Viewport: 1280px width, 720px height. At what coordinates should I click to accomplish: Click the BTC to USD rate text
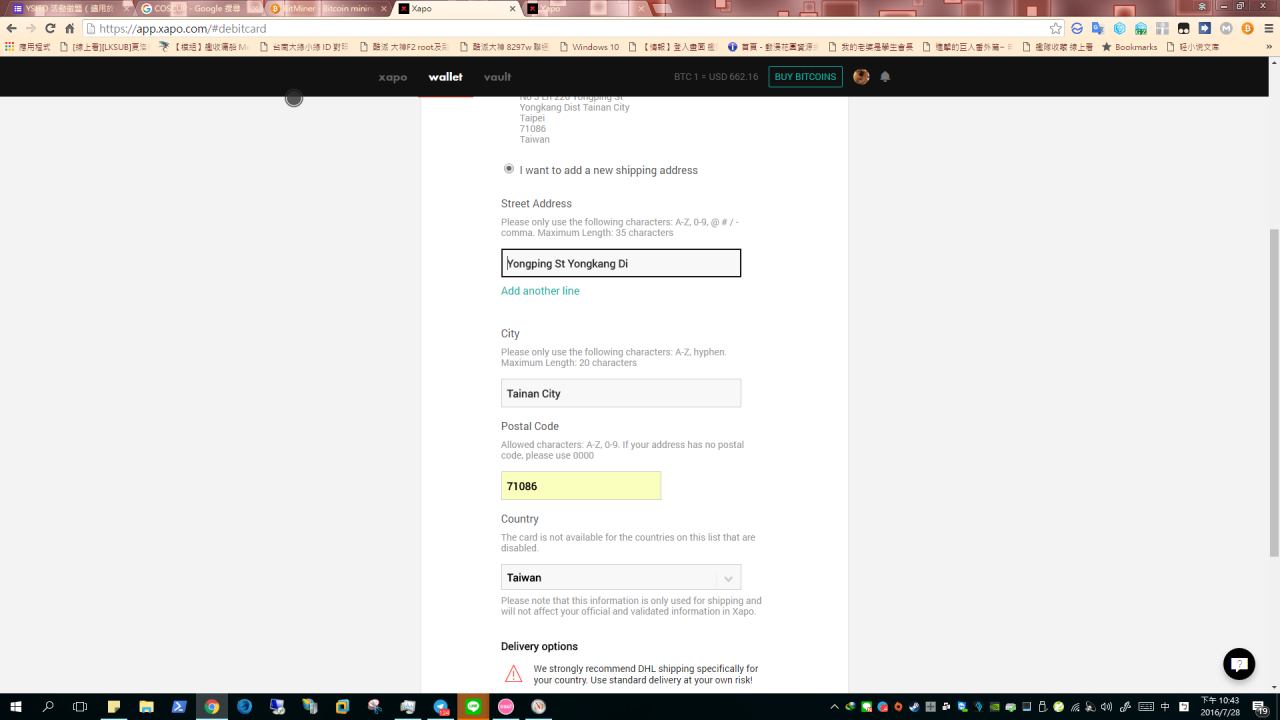point(716,77)
